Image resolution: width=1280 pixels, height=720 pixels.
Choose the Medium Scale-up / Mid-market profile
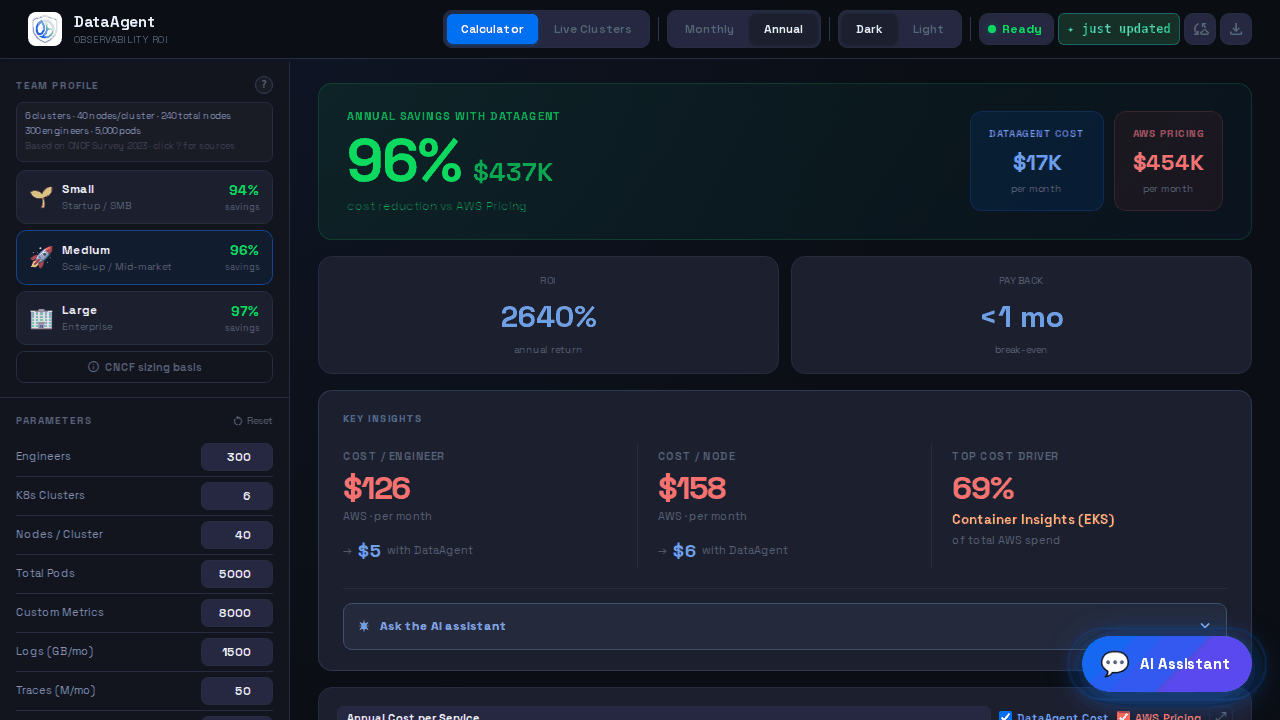point(144,257)
